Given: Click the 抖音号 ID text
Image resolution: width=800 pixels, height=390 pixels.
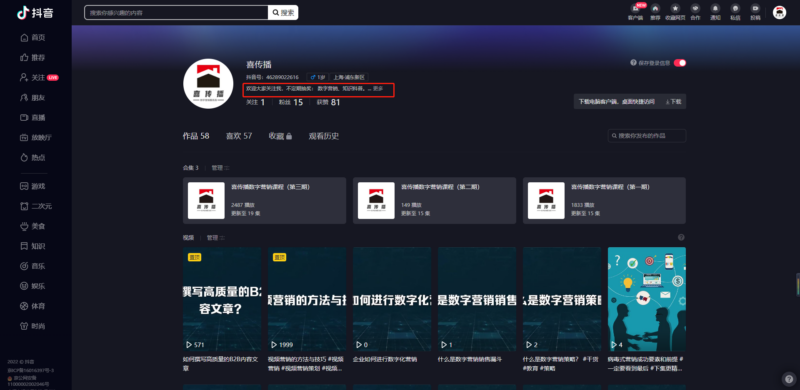Looking at the screenshot, I should [272, 77].
